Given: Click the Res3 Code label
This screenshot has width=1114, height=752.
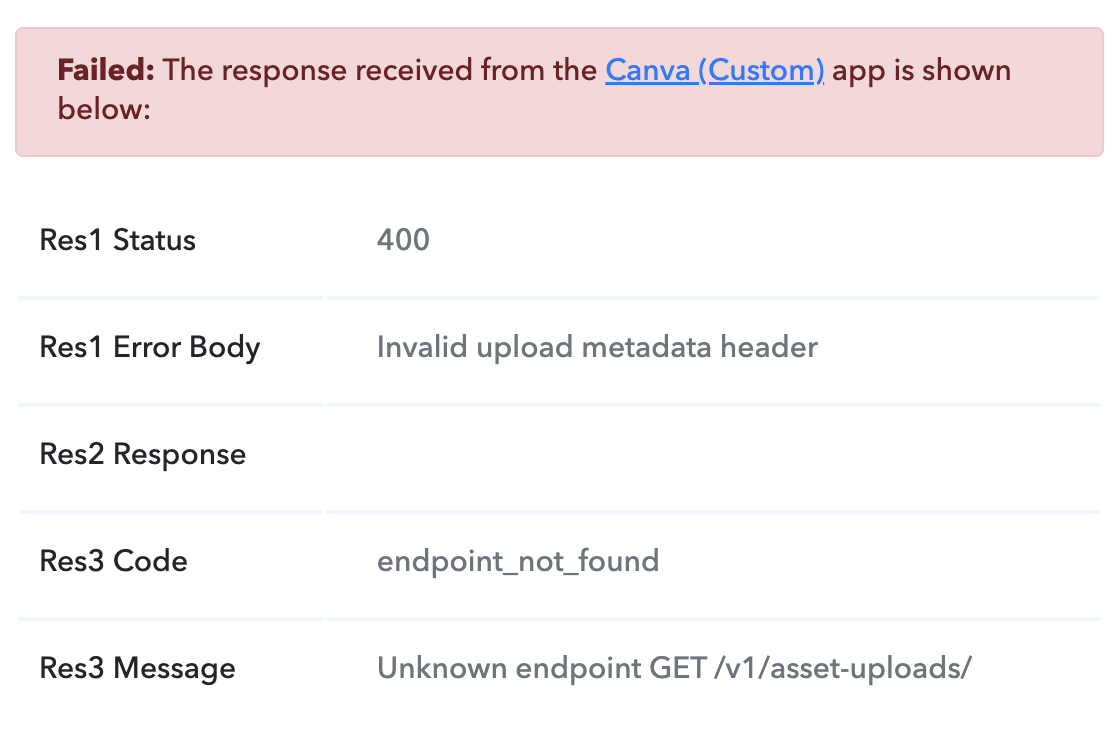Looking at the screenshot, I should pyautogui.click(x=113, y=561).
